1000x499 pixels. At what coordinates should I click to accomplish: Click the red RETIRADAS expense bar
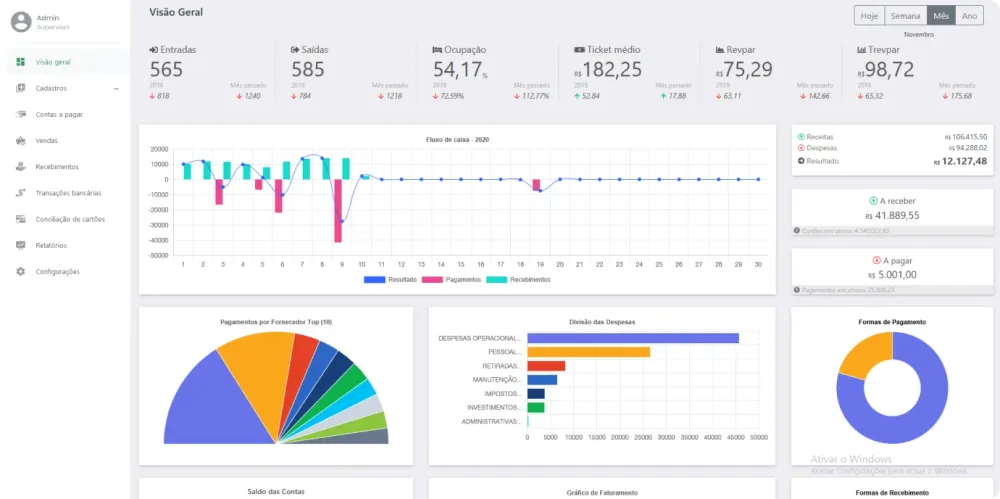click(546, 366)
